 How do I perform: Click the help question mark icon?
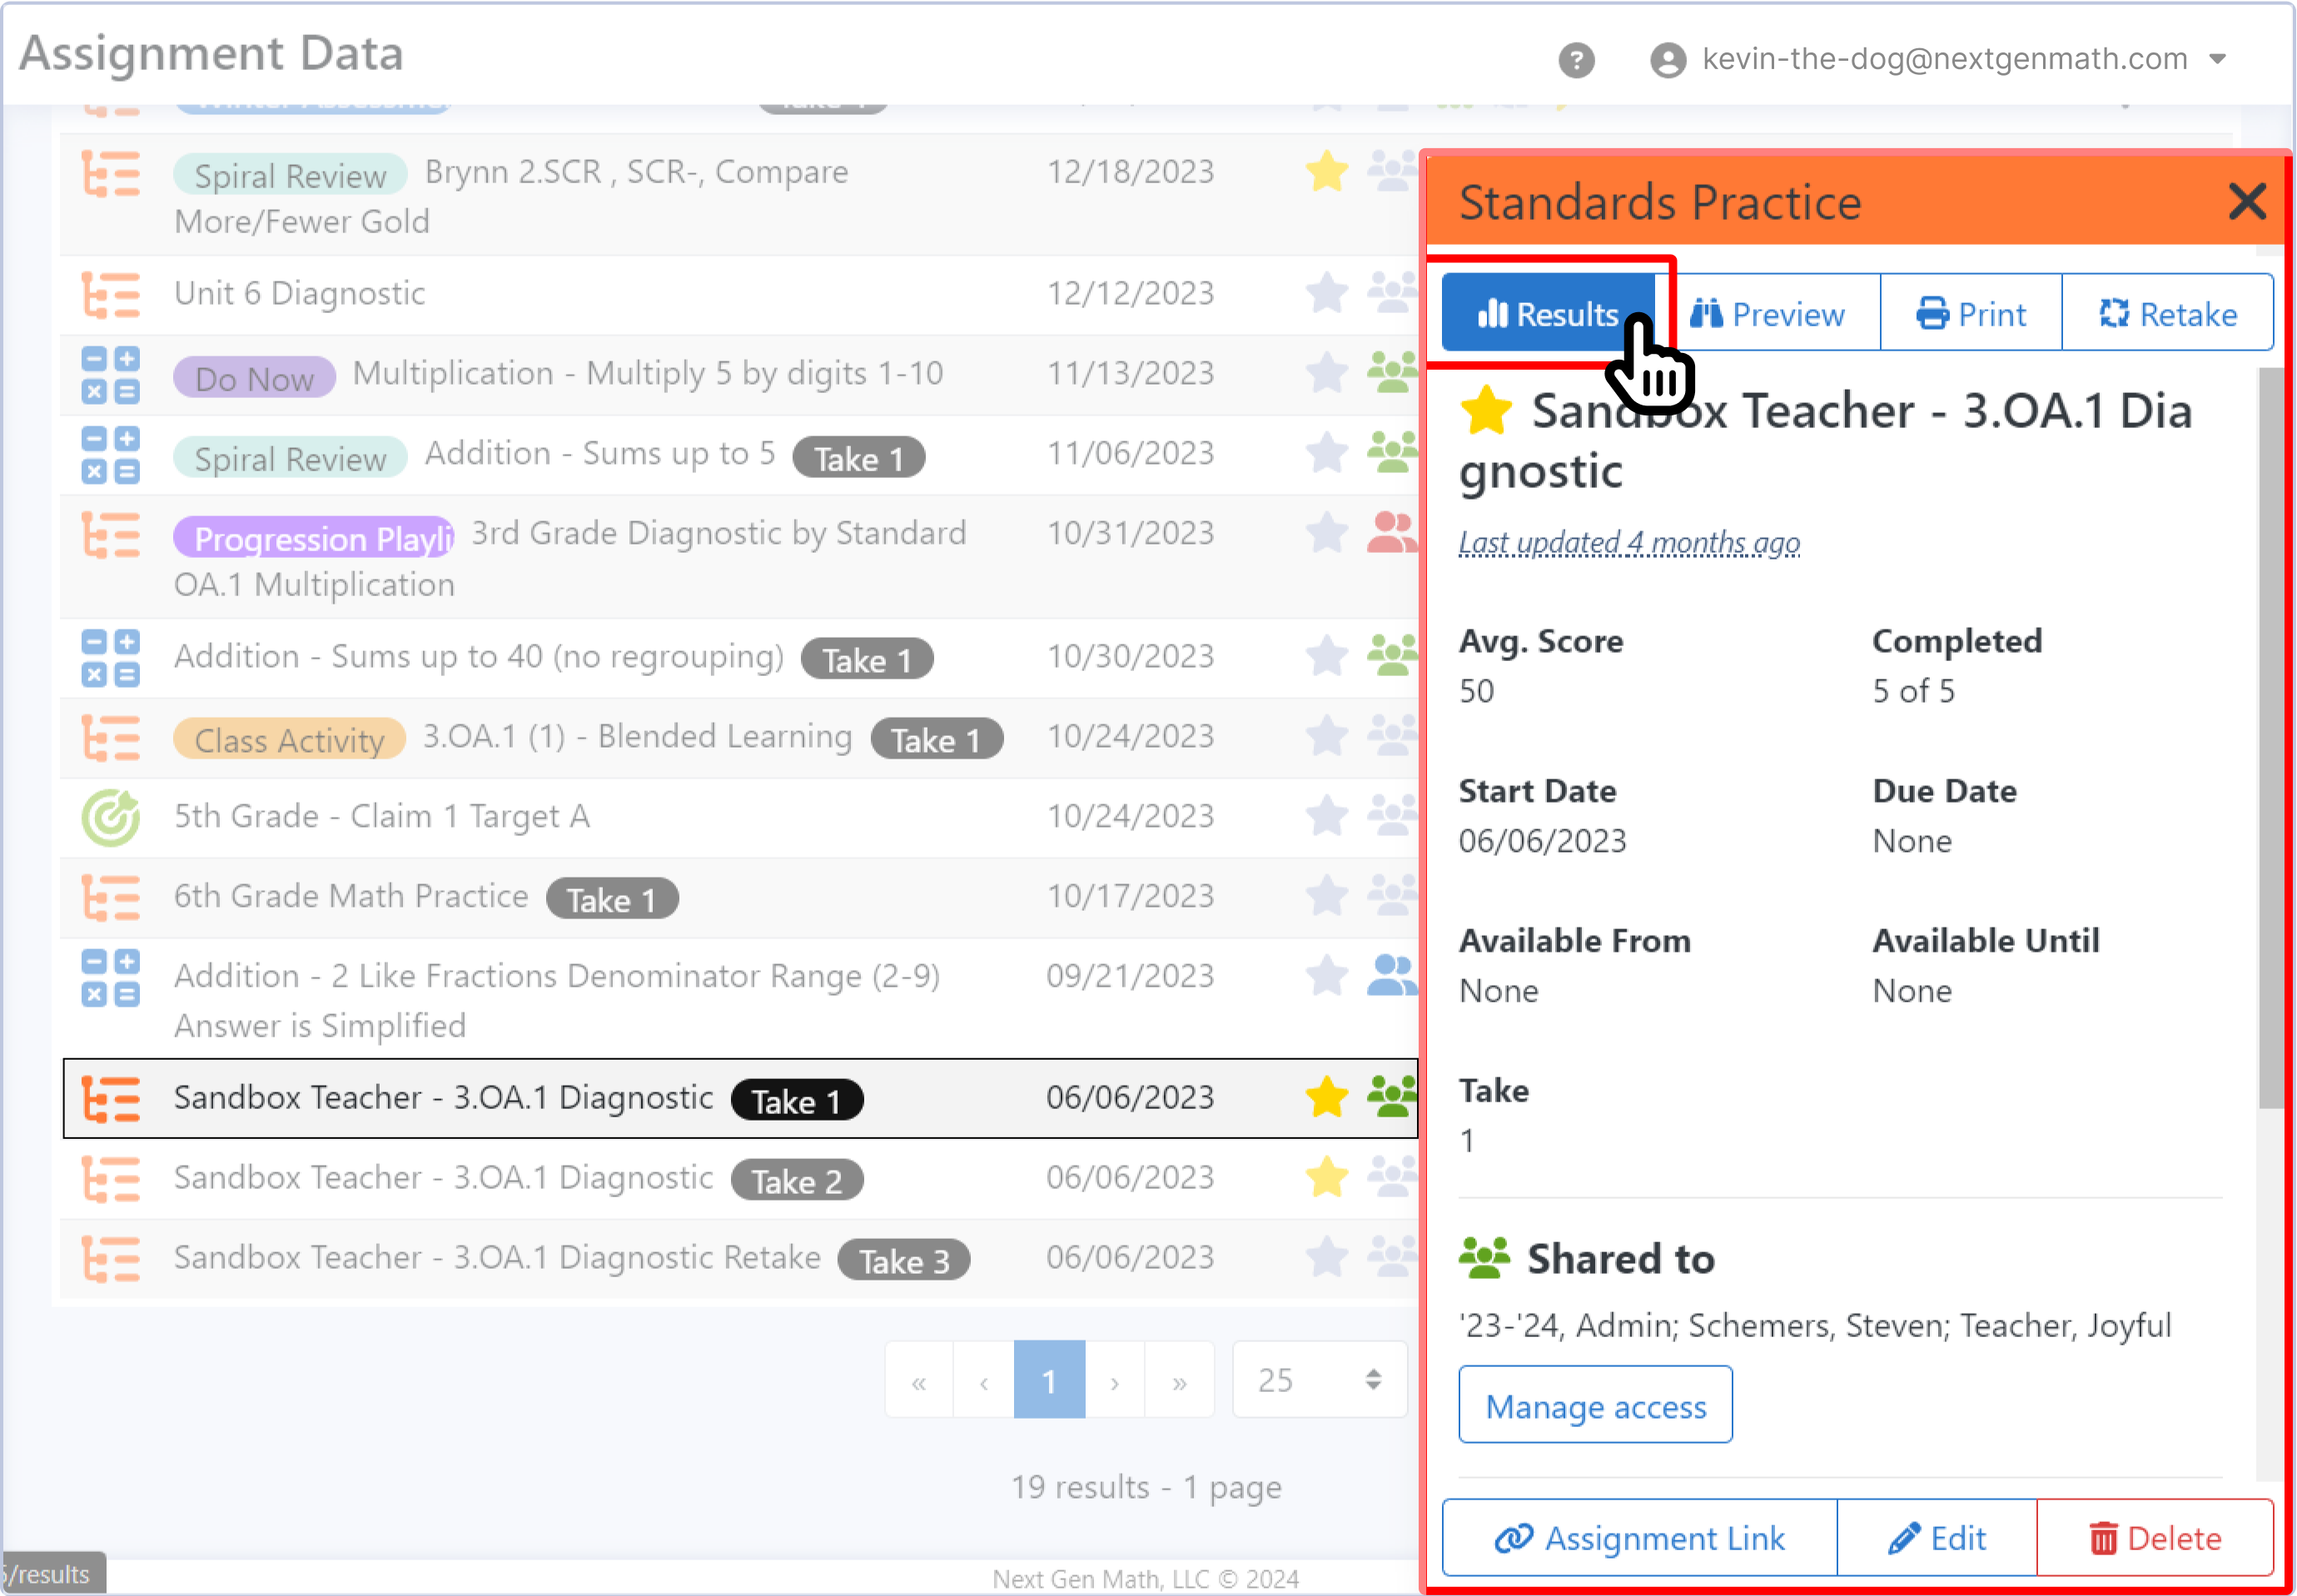click(1576, 60)
